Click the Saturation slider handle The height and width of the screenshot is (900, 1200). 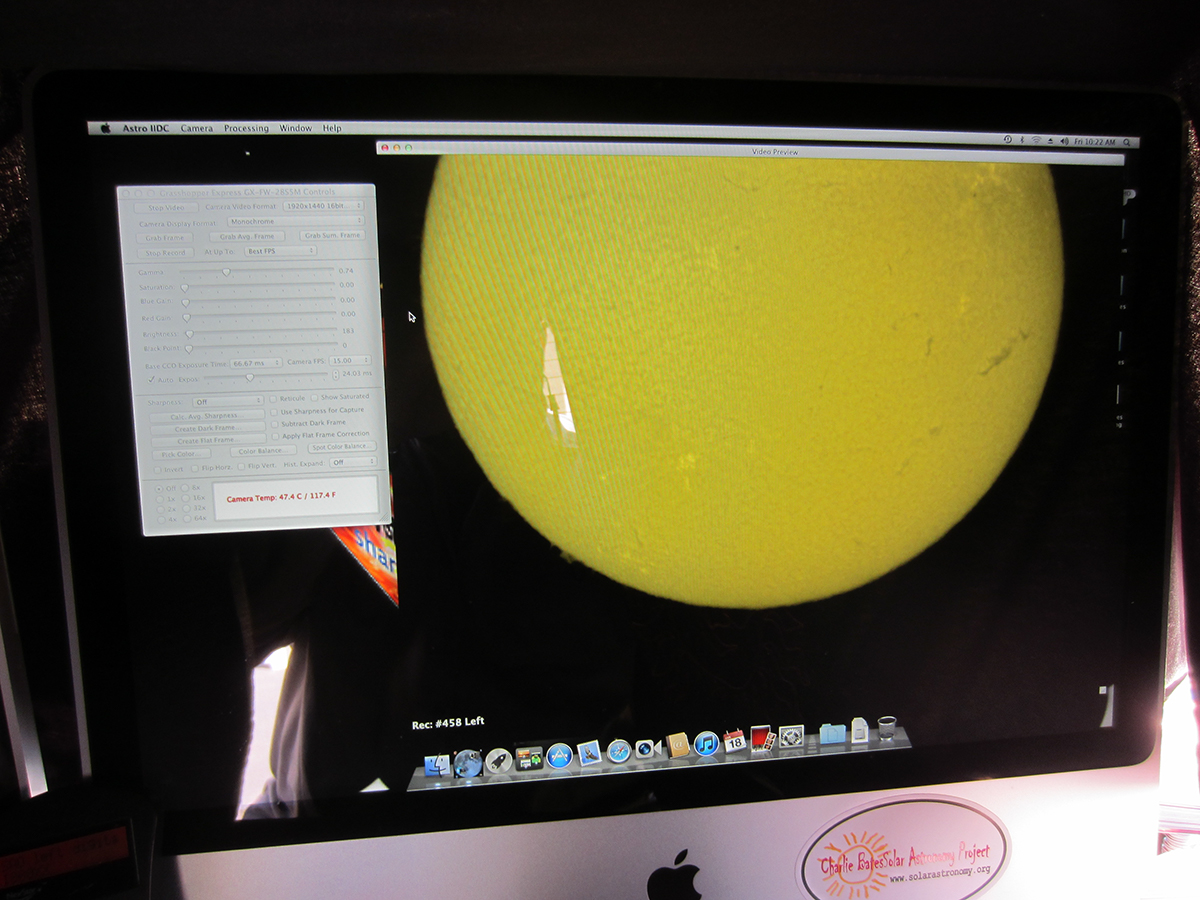coord(185,288)
